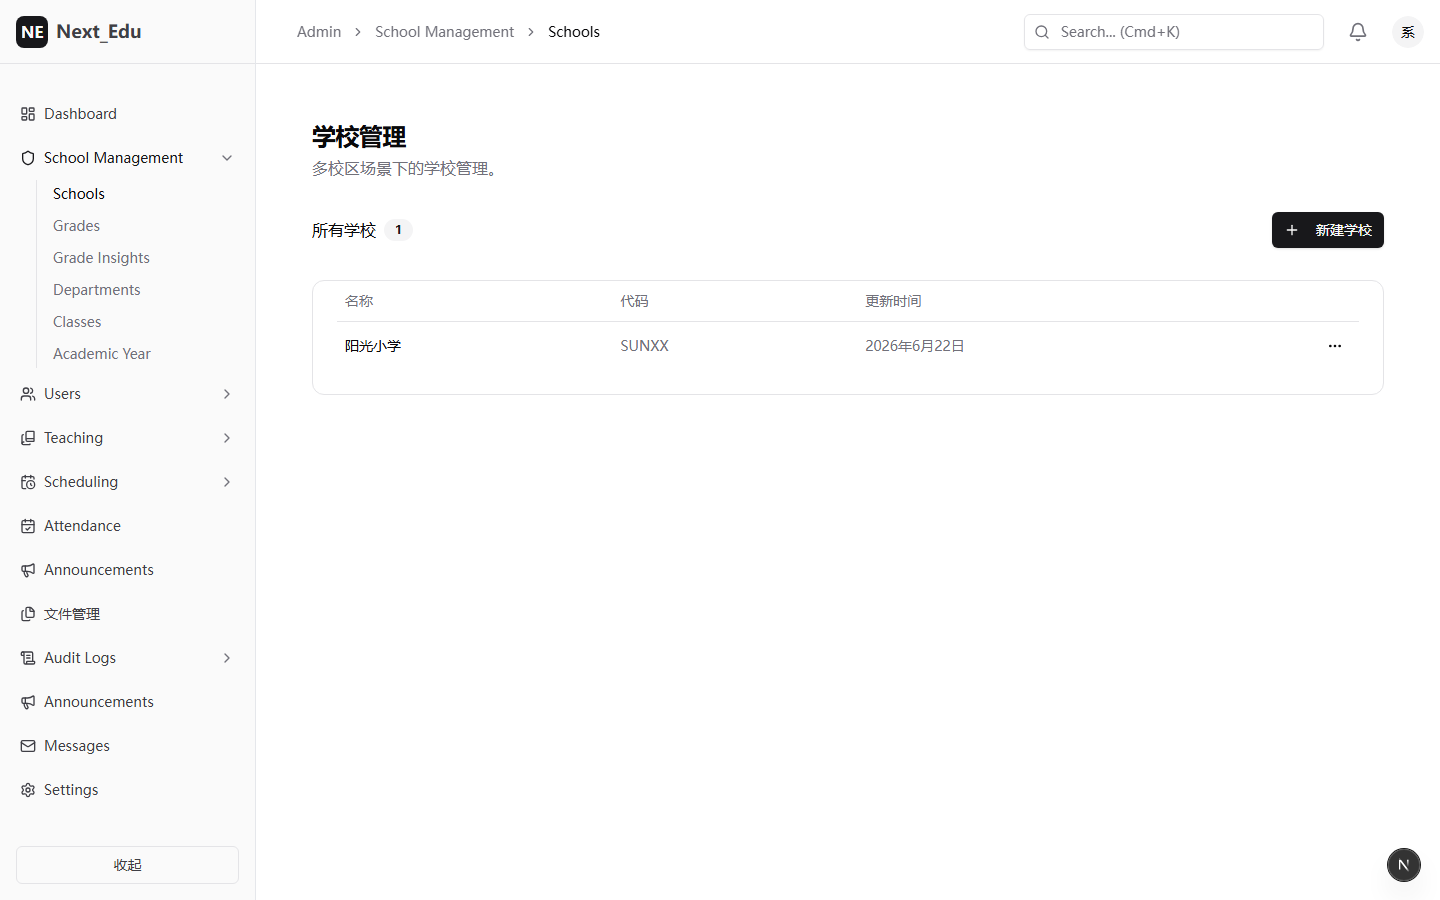Screen dimensions: 1440x900
Task: Click the NE logo icon
Action: [32, 32]
